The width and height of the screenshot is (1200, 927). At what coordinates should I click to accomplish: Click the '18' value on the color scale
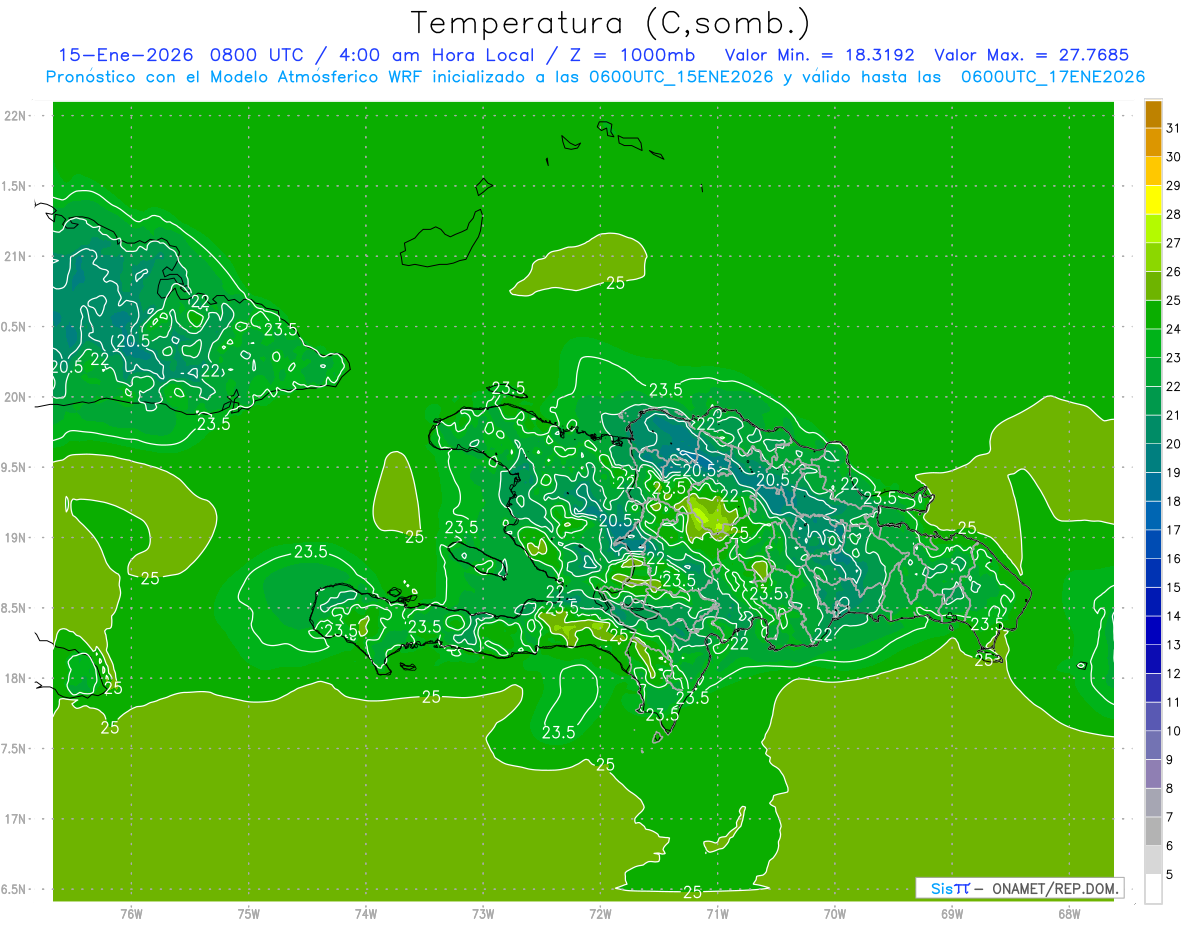pos(1174,501)
